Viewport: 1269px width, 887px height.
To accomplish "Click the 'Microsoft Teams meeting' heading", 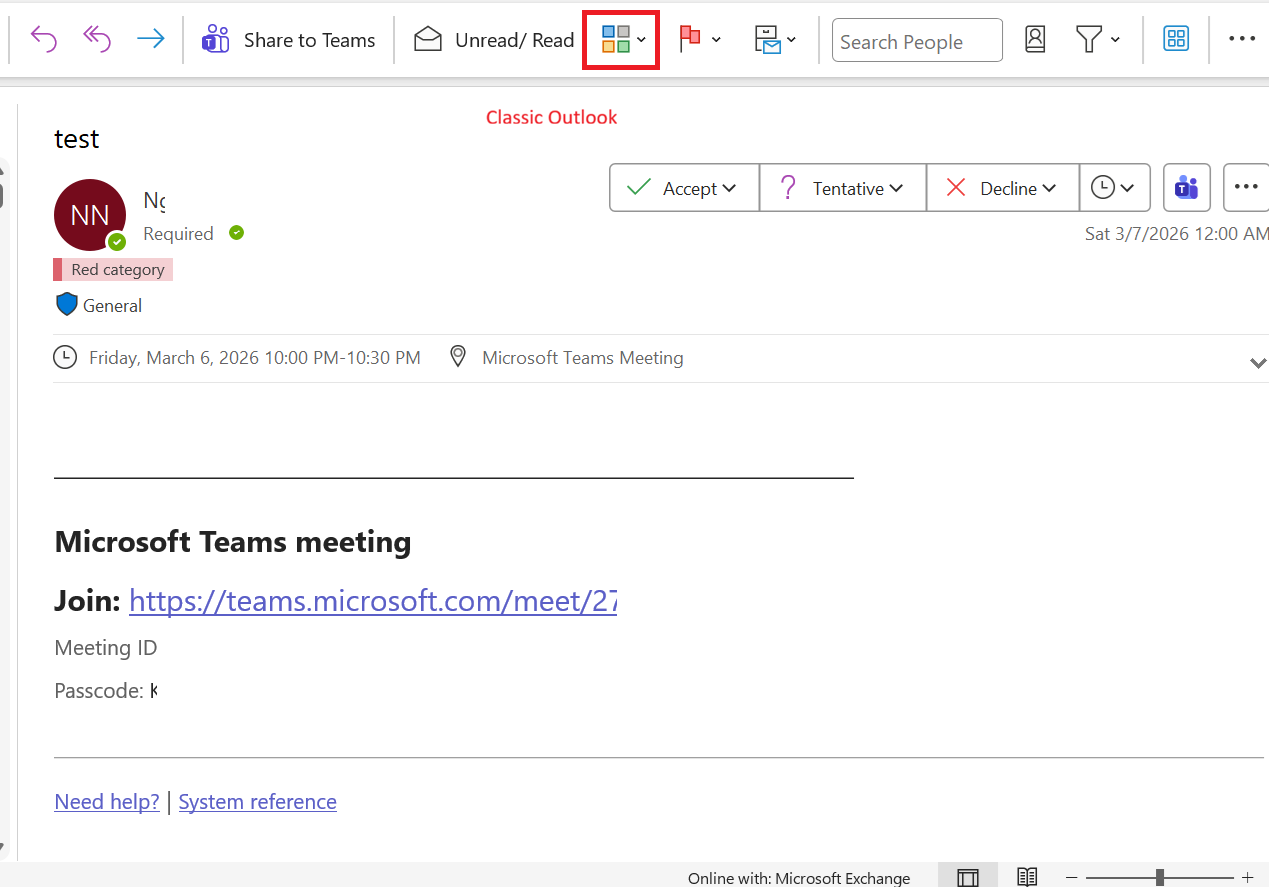I will coord(233,542).
